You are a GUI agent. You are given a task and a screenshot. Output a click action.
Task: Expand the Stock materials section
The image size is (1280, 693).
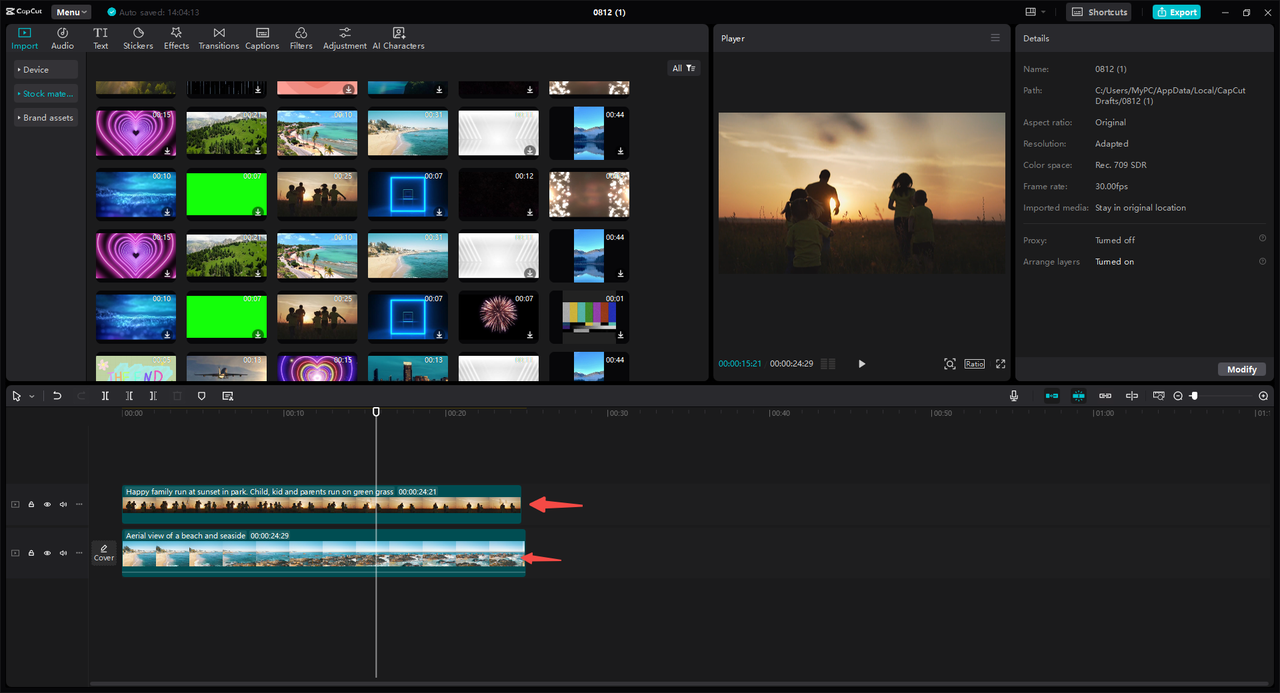[46, 94]
